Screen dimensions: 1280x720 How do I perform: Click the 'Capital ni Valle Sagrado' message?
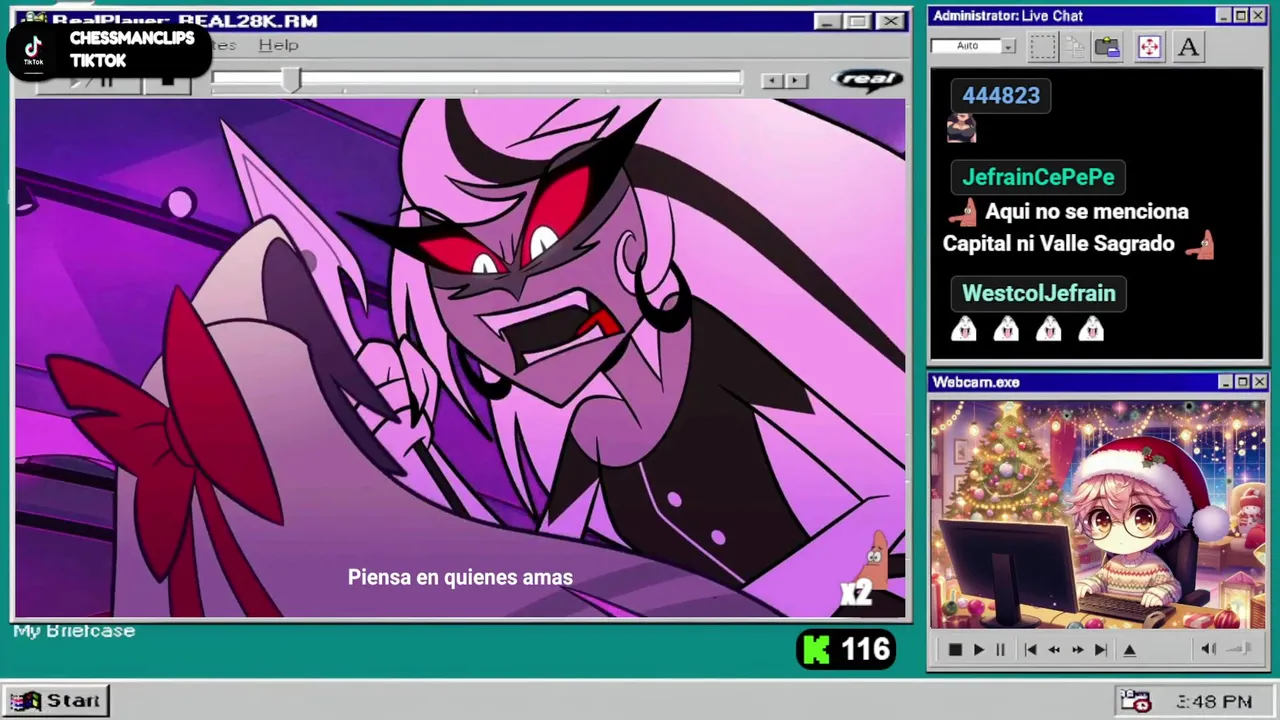1058,243
